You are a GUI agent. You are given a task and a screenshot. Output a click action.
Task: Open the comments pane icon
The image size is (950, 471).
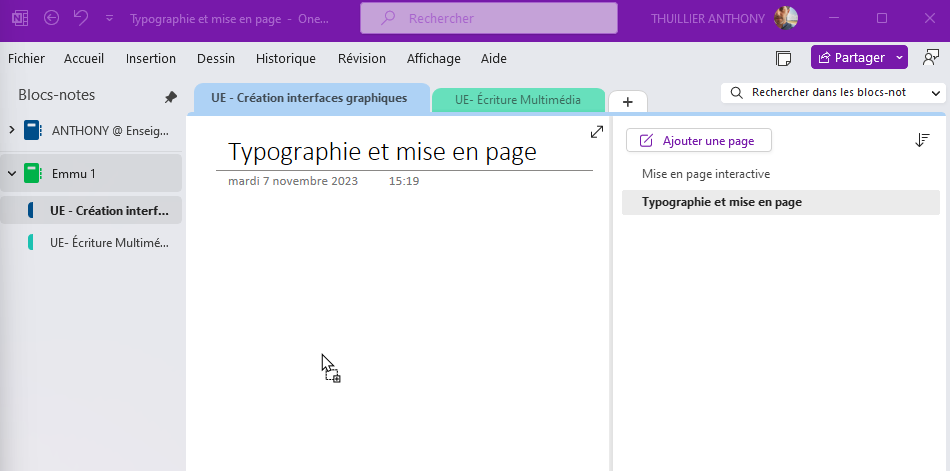[931, 58]
